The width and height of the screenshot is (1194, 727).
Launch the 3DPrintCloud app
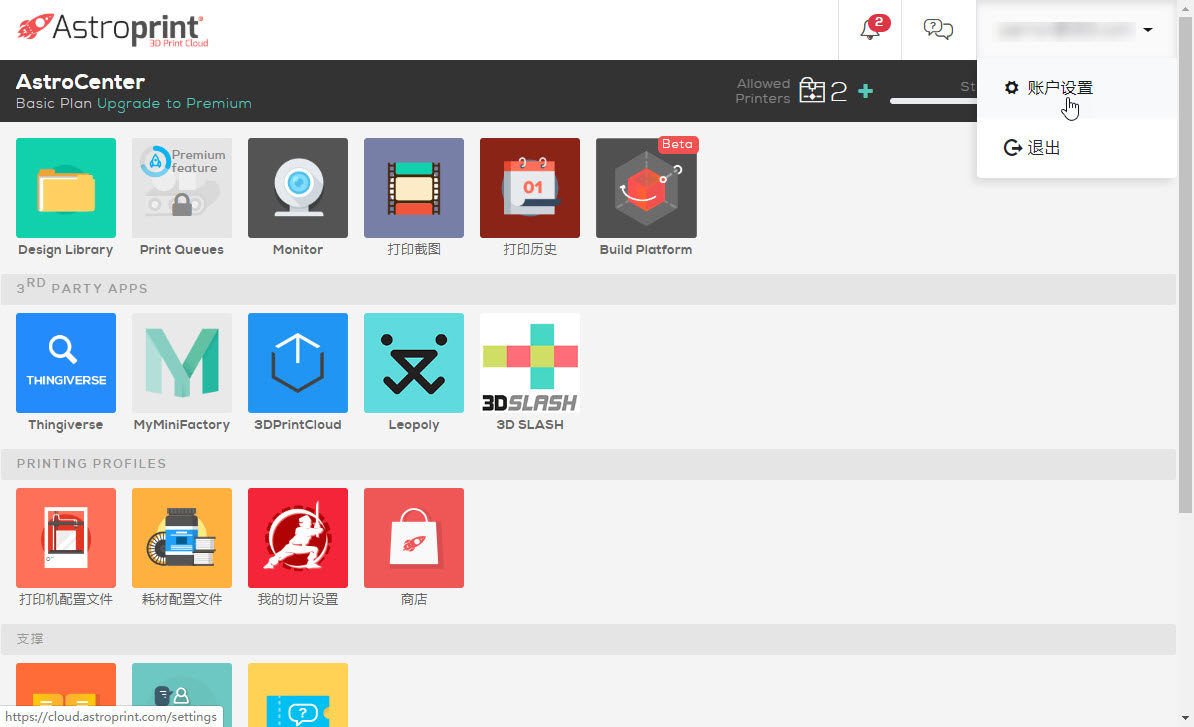coord(298,363)
